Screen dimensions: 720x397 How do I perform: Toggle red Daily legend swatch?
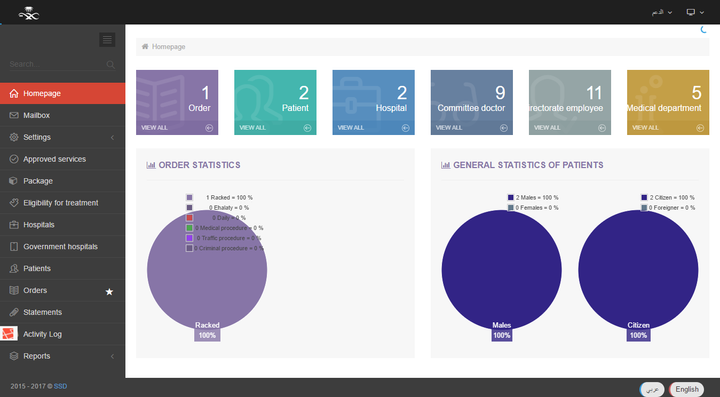(189, 218)
